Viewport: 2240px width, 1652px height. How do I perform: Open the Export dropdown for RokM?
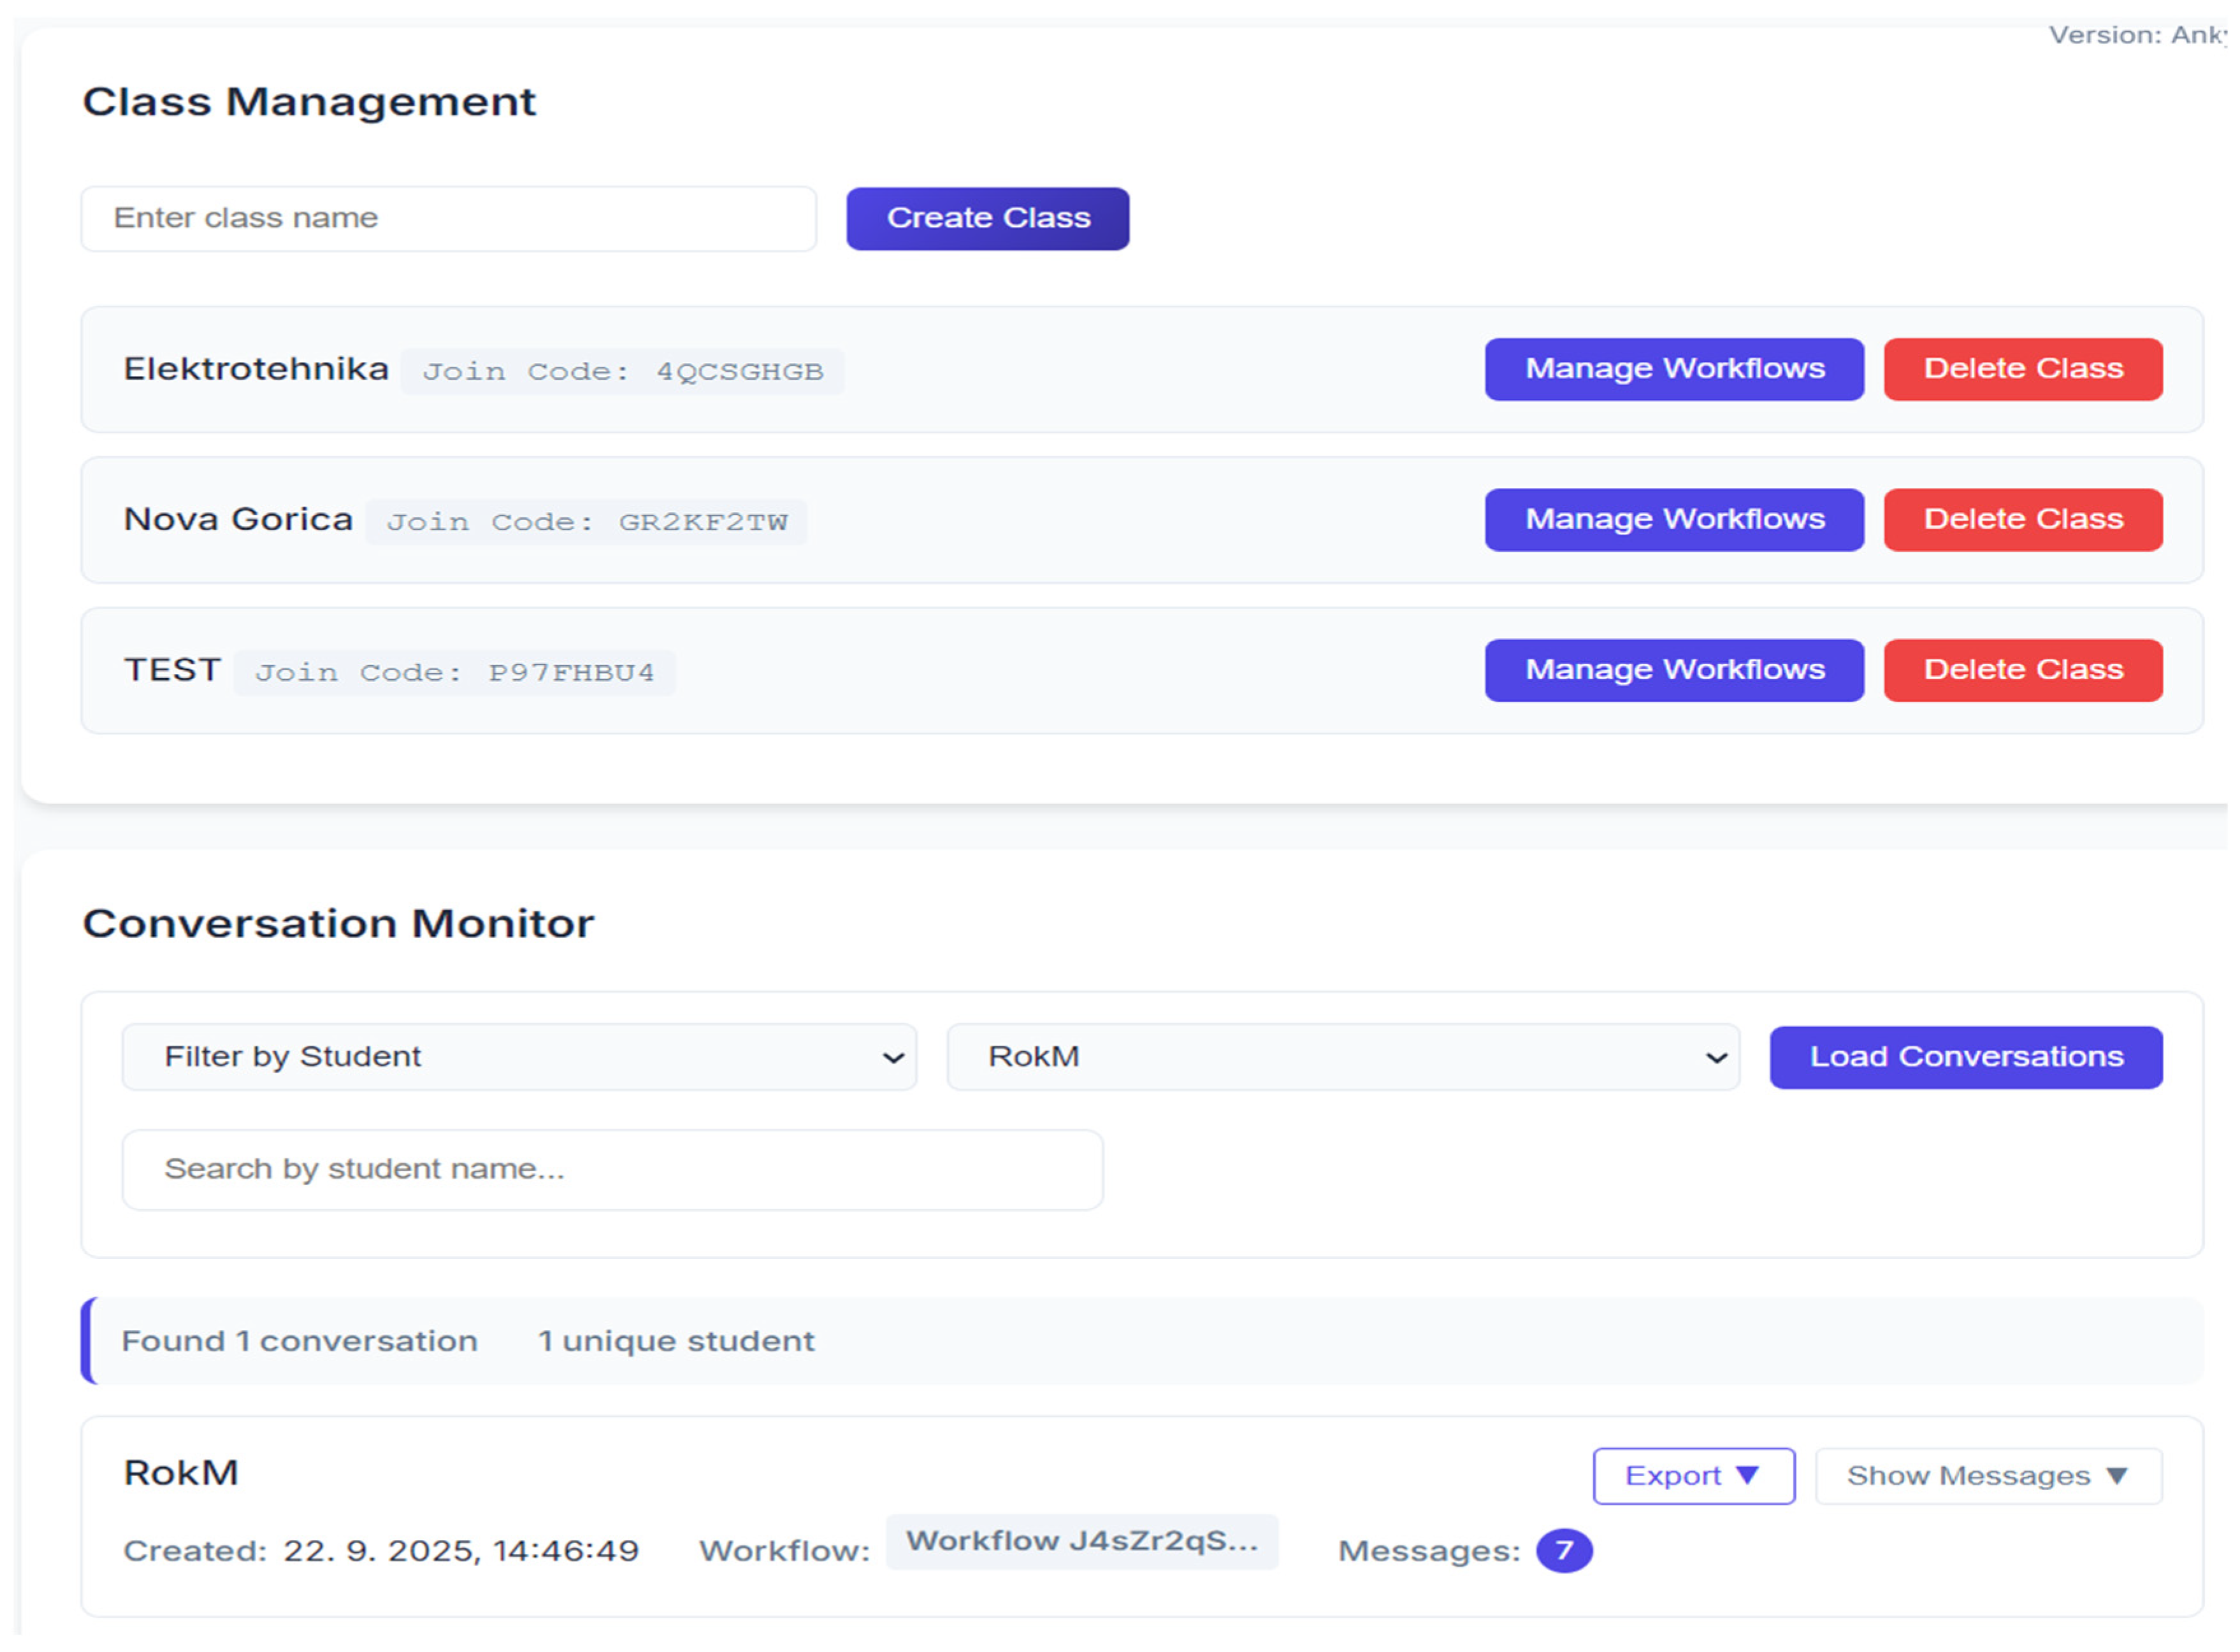(1693, 1476)
